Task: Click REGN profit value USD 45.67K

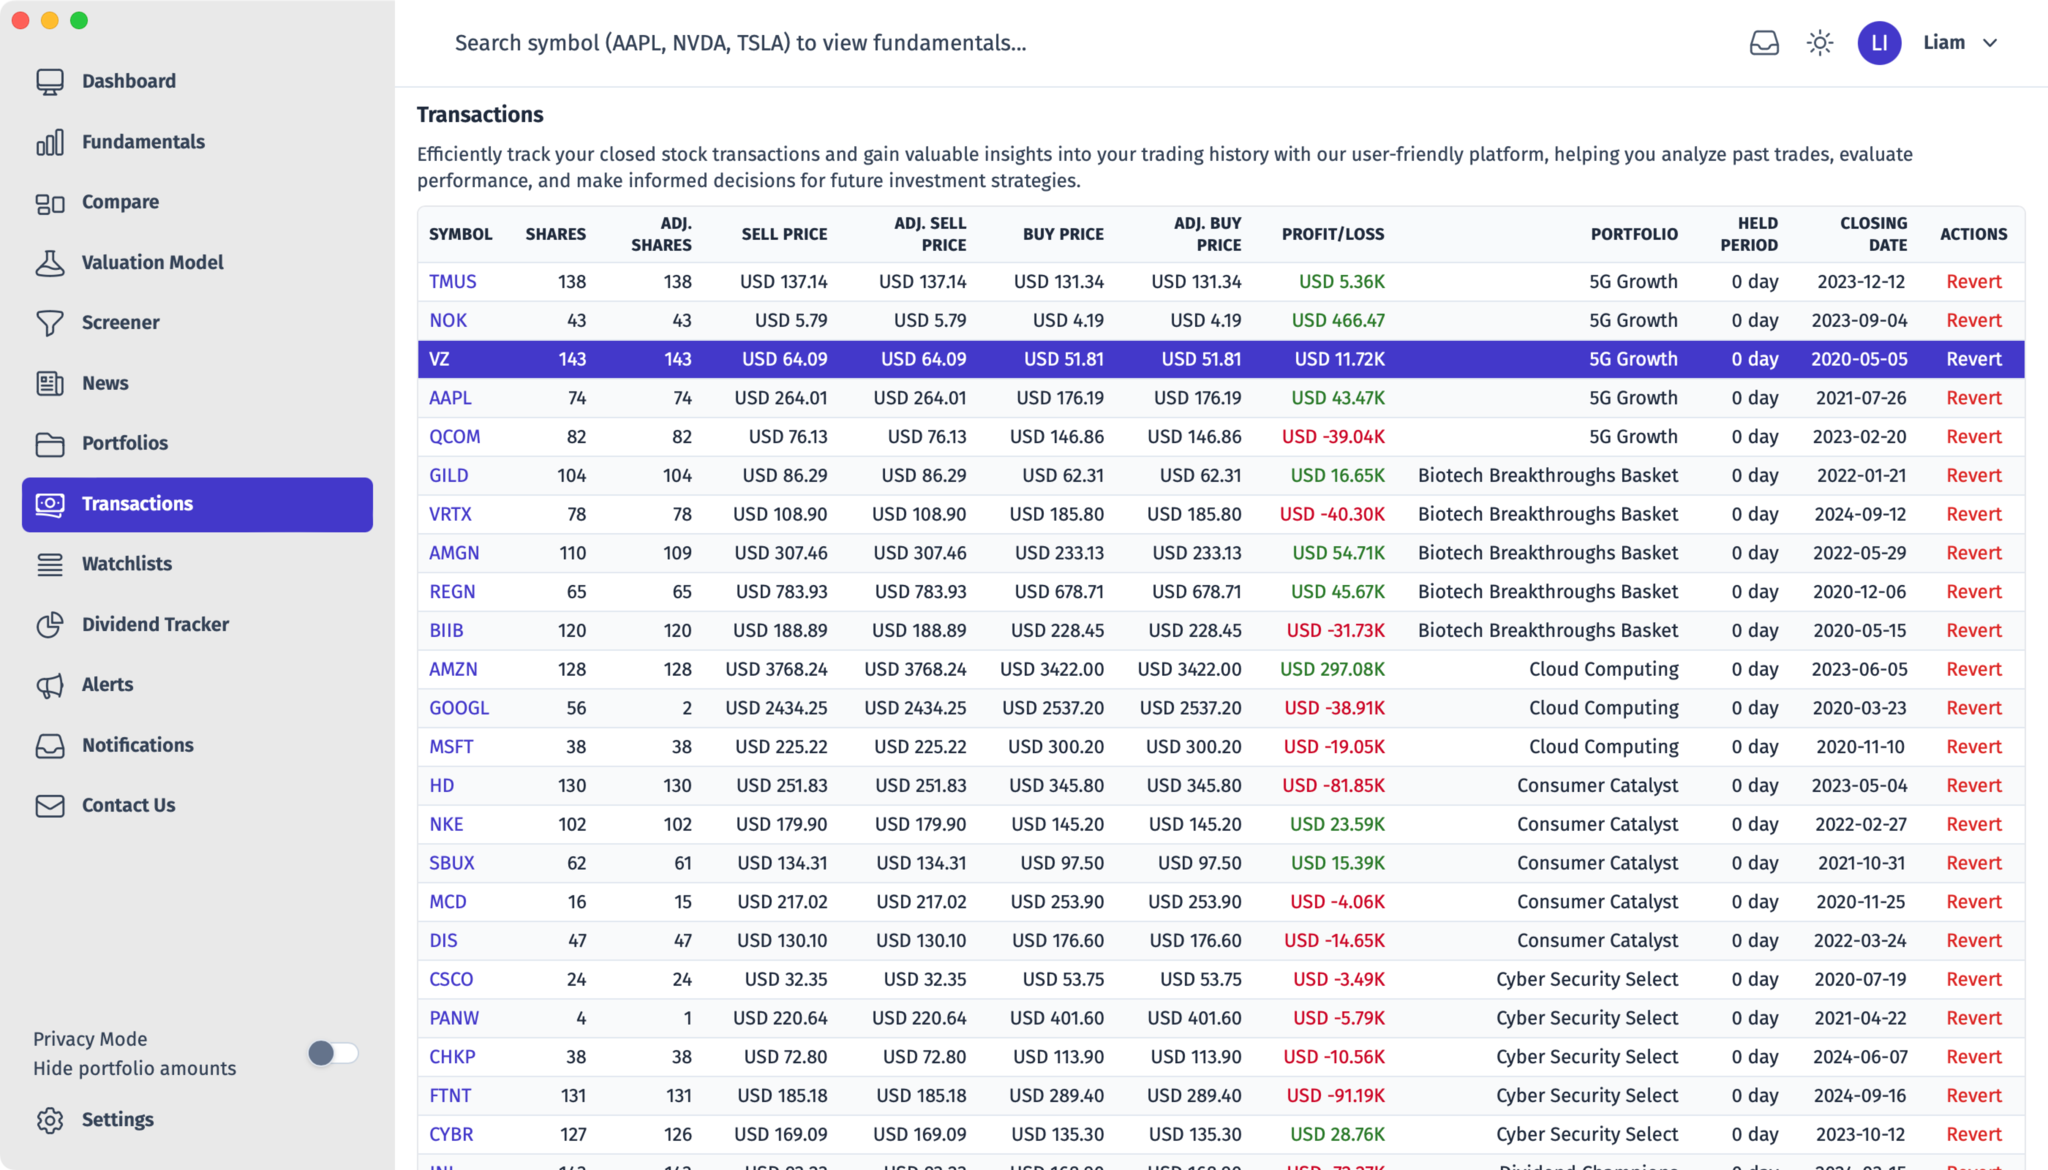Action: point(1337,592)
